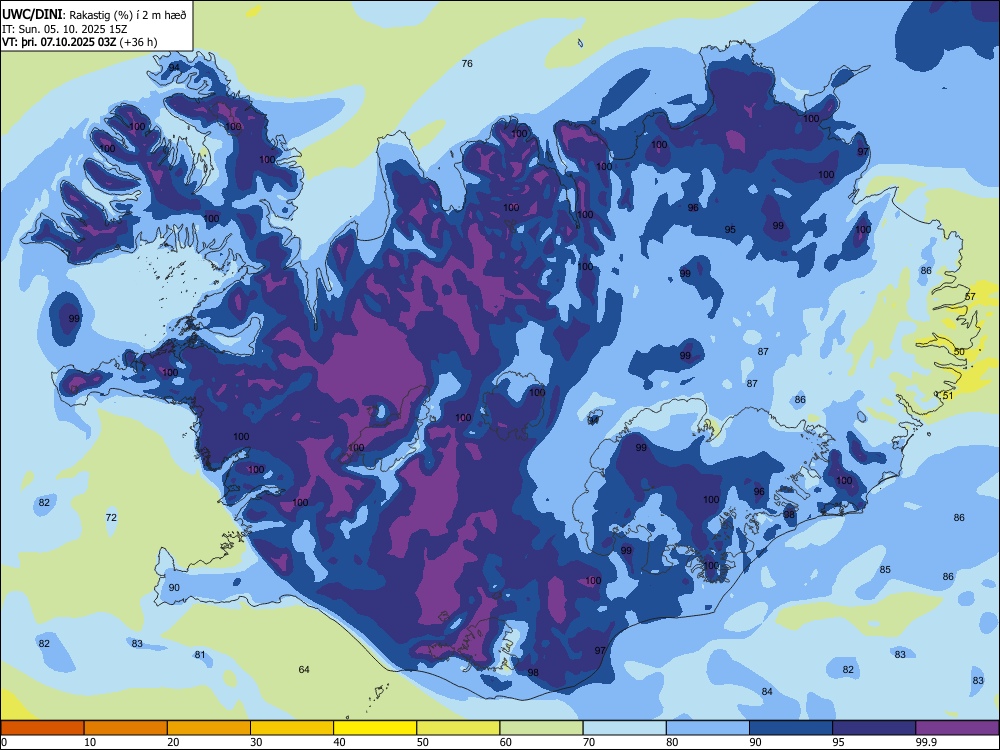Click the '98' value on the south coast
This screenshot has height=750, width=1000.
533,672
